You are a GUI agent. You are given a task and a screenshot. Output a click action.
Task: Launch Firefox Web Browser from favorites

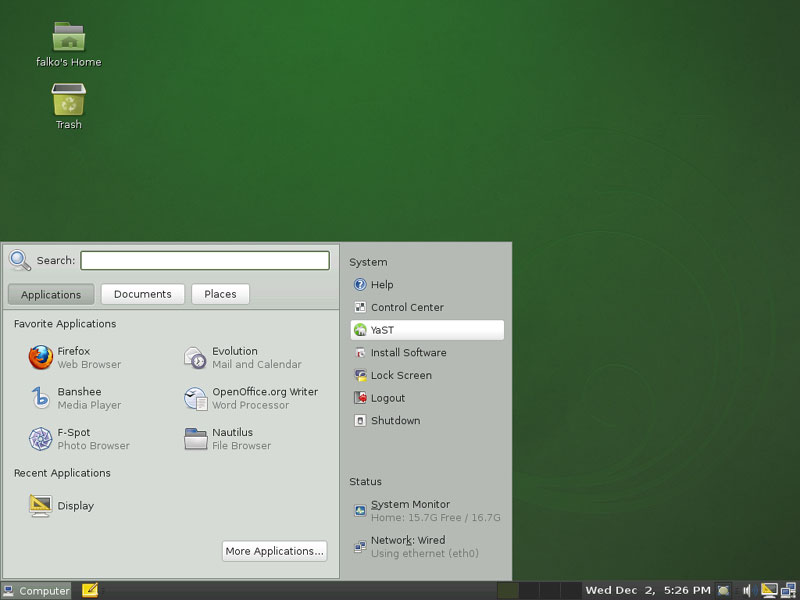click(76, 357)
